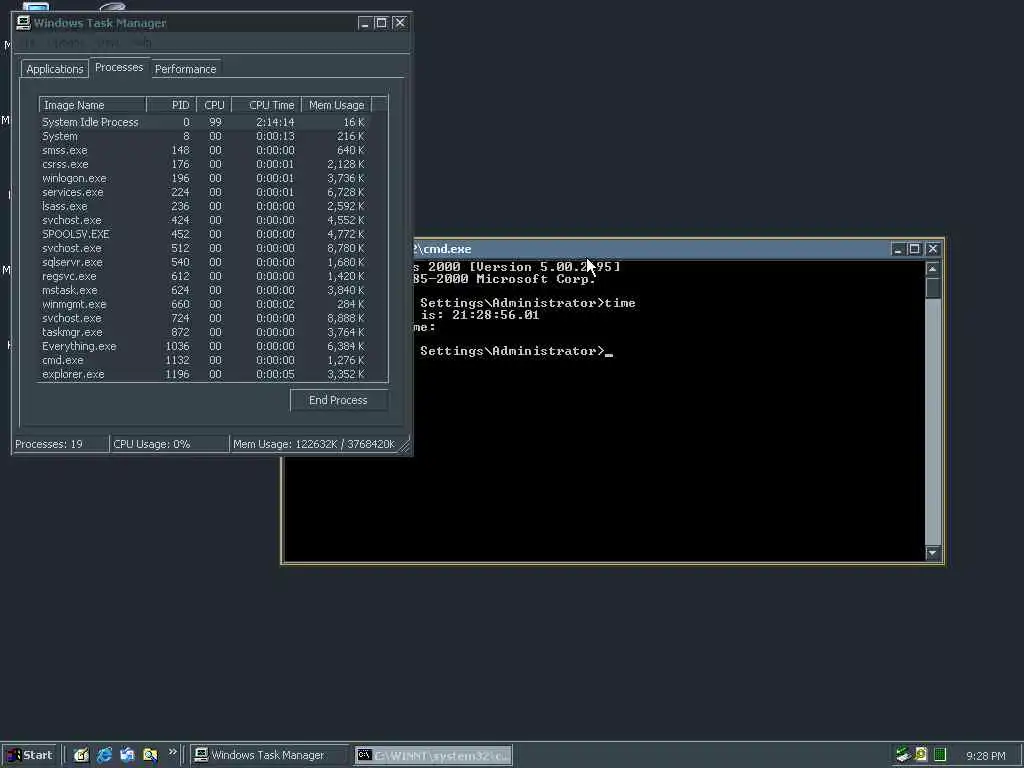The width and height of the screenshot is (1024, 768).
Task: Click the 9:28 PM system clock
Action: (985, 756)
